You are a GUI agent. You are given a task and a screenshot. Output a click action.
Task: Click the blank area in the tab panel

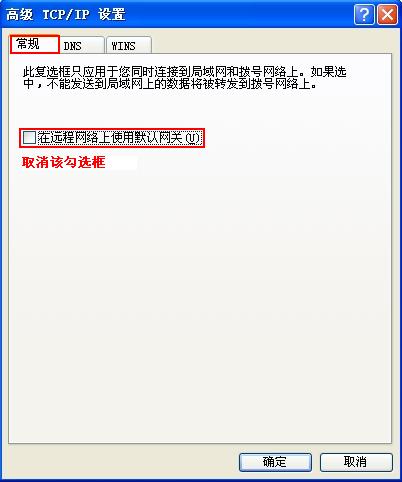tap(200, 300)
